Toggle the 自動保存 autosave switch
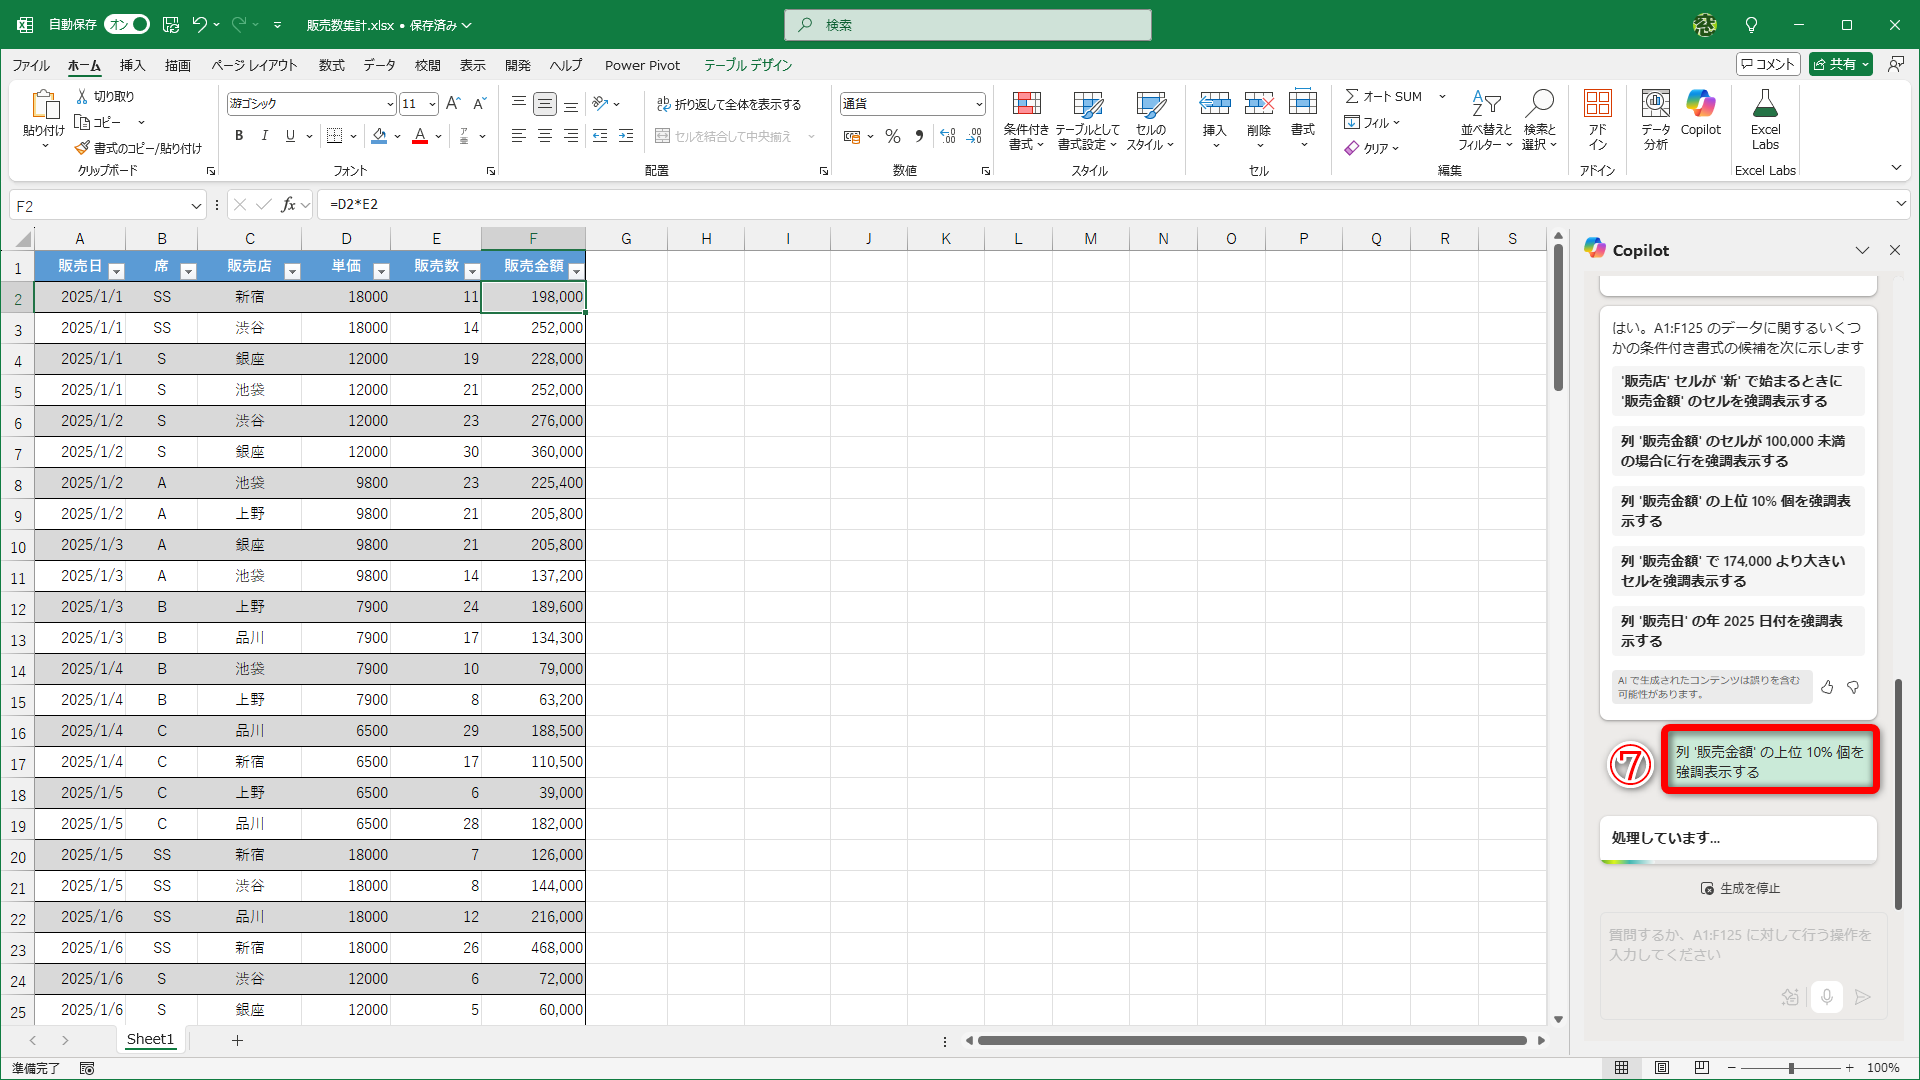The height and width of the screenshot is (1080, 1920). coord(127,24)
